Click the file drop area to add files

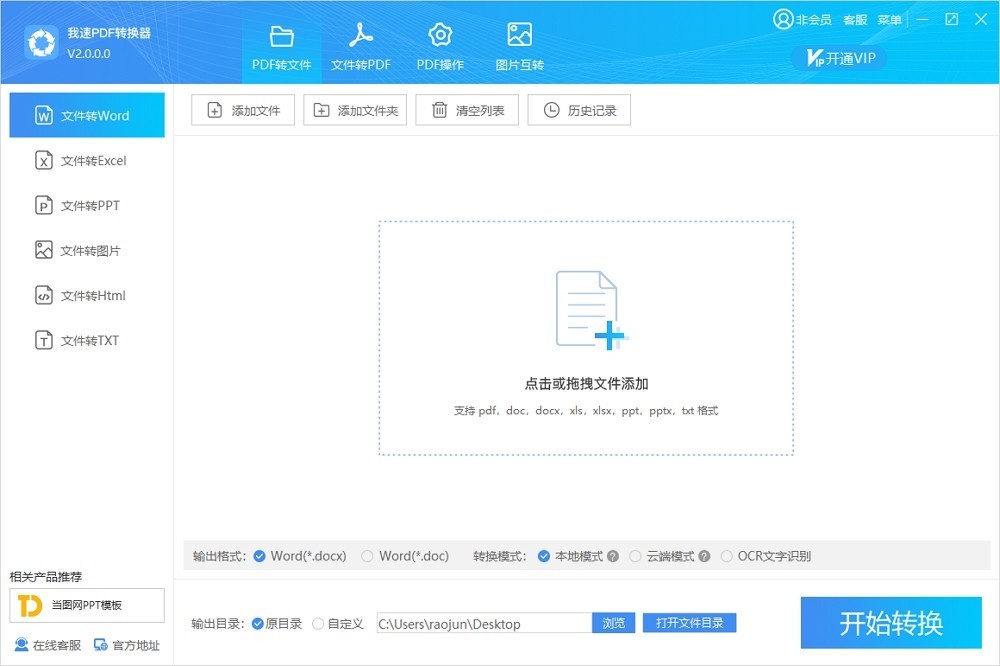point(586,338)
